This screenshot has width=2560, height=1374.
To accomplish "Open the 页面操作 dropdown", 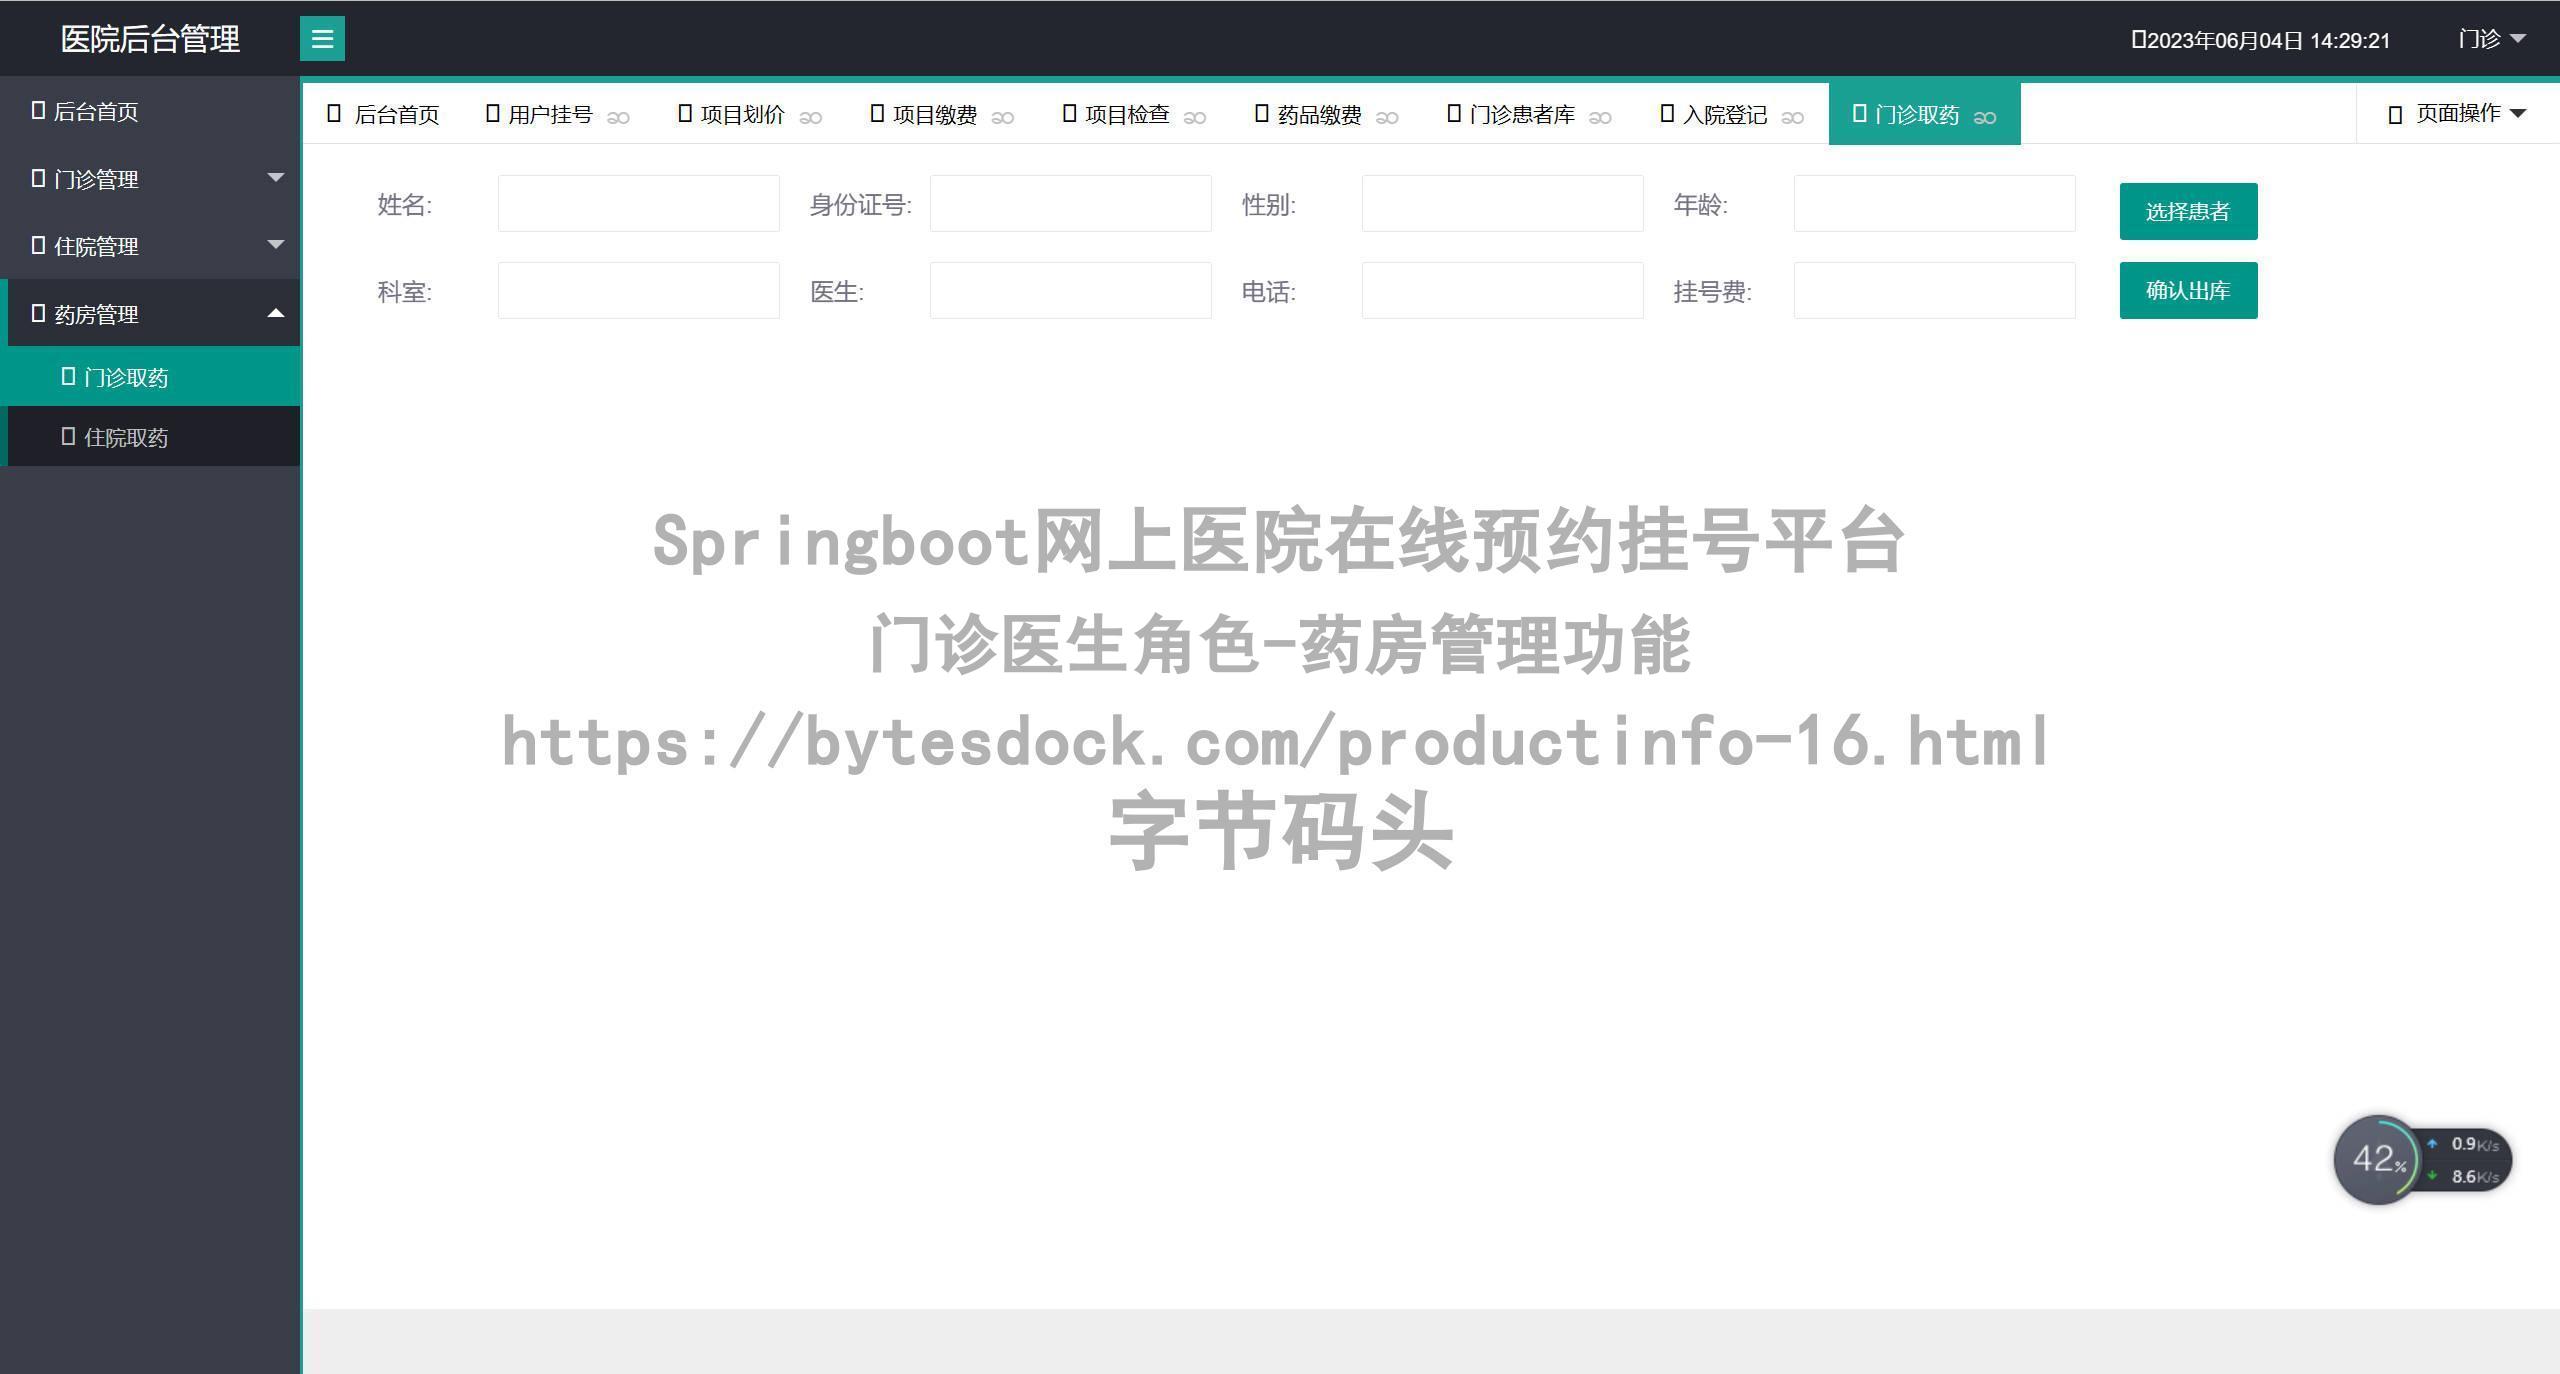I will tap(2457, 114).
